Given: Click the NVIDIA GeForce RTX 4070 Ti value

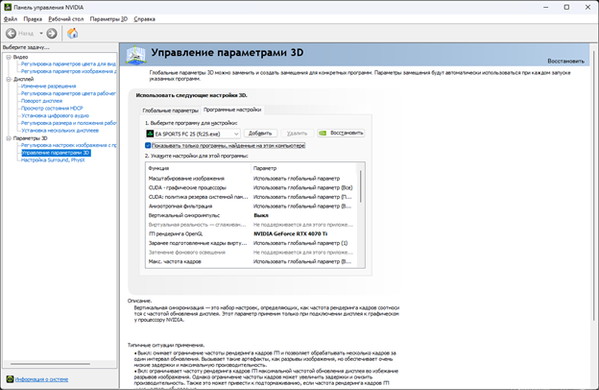Looking at the screenshot, I should point(290,234).
